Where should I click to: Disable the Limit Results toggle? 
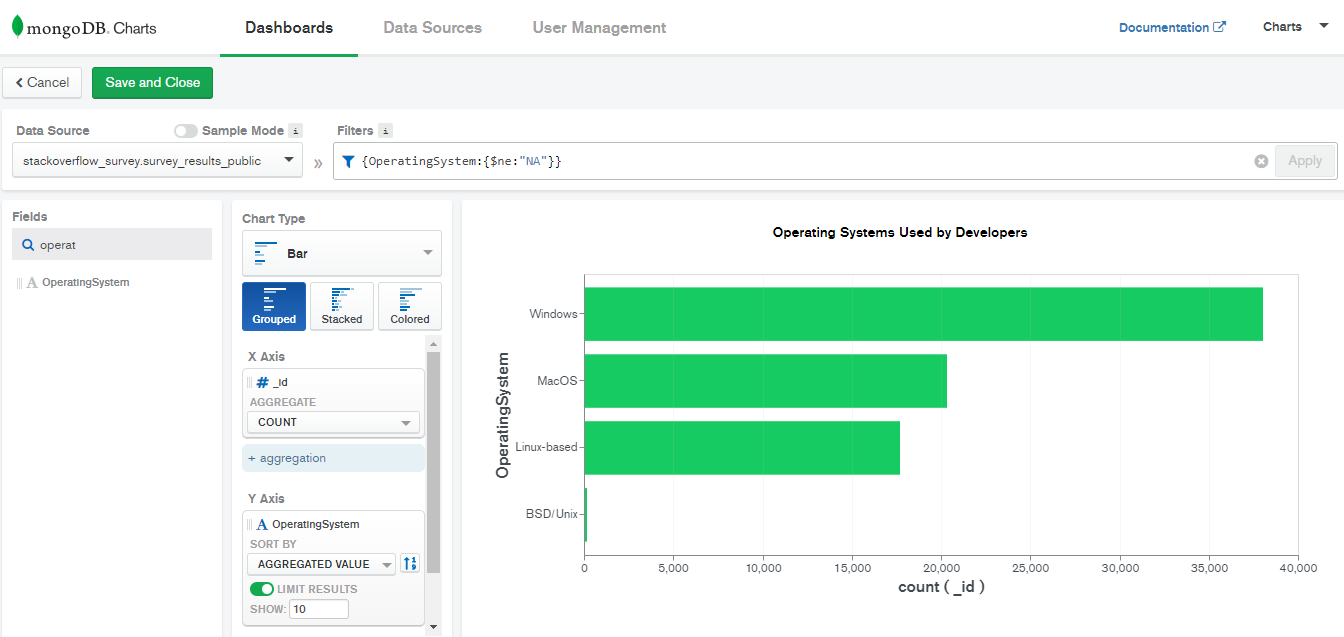click(262, 589)
